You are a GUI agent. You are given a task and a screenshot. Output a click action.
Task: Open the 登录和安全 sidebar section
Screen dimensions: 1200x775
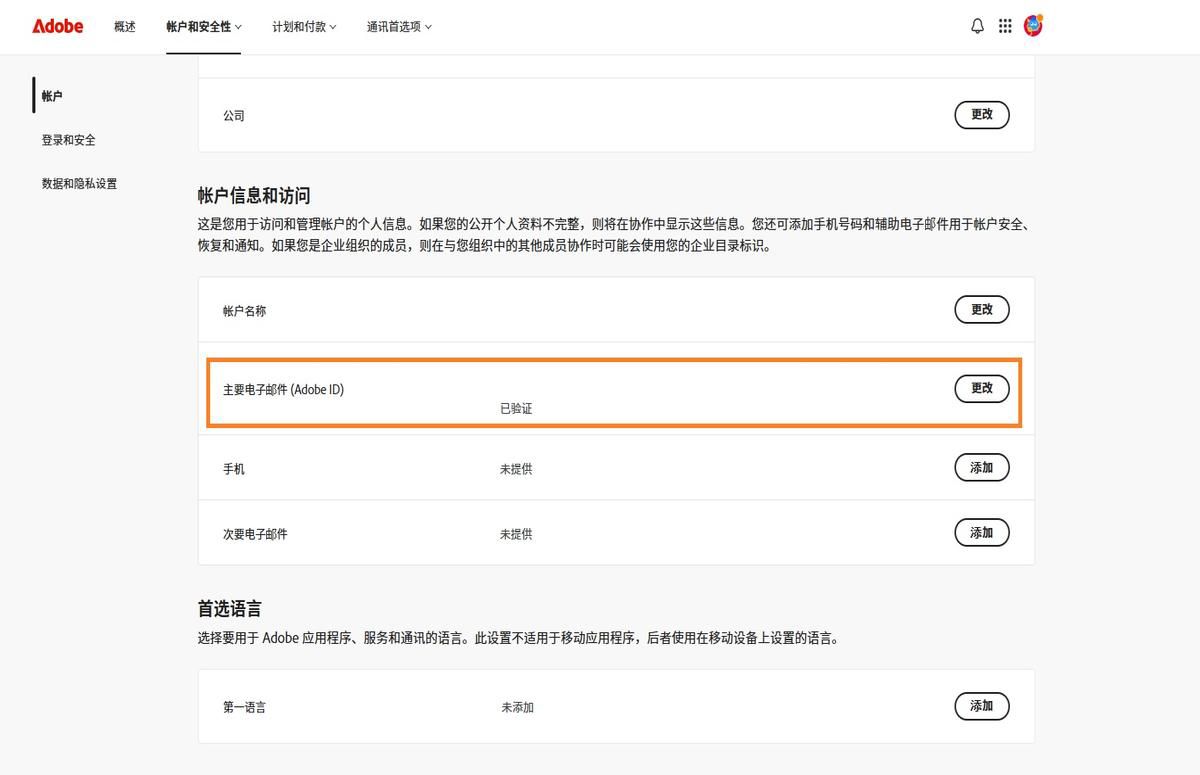tap(67, 140)
